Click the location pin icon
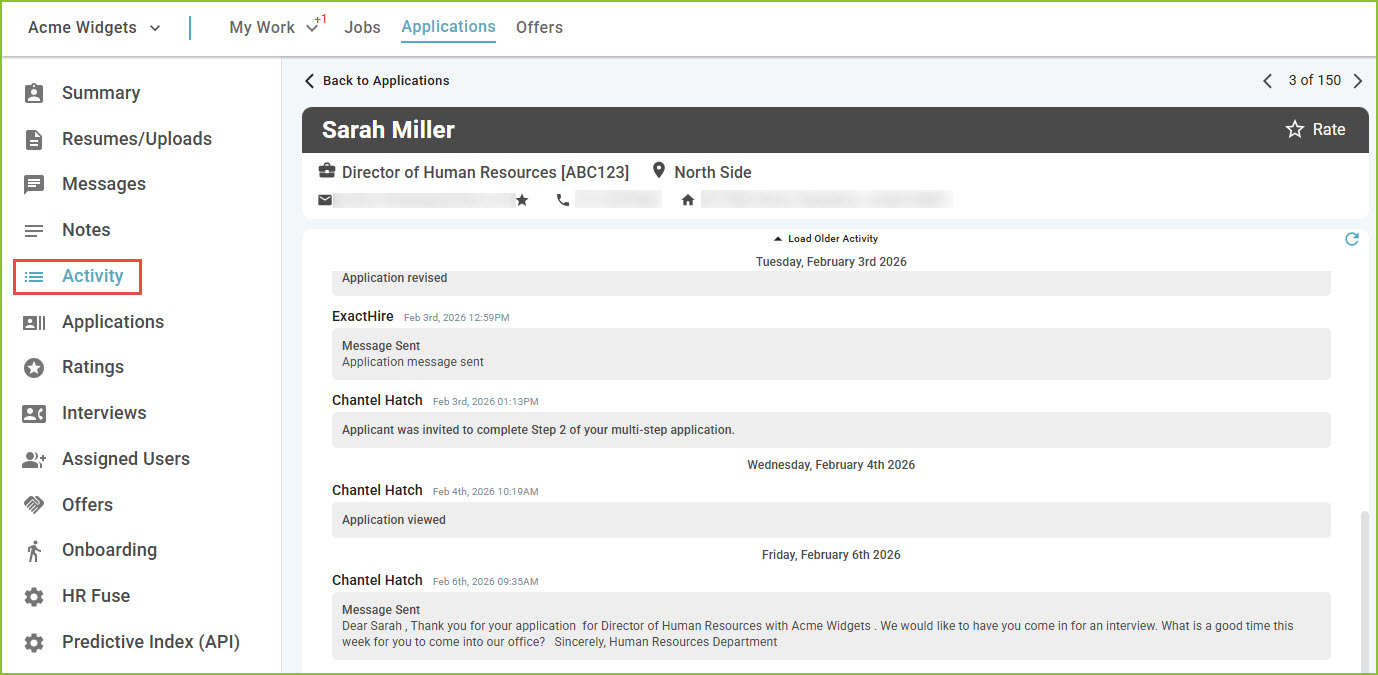This screenshot has width=1378, height=675. 659,171
